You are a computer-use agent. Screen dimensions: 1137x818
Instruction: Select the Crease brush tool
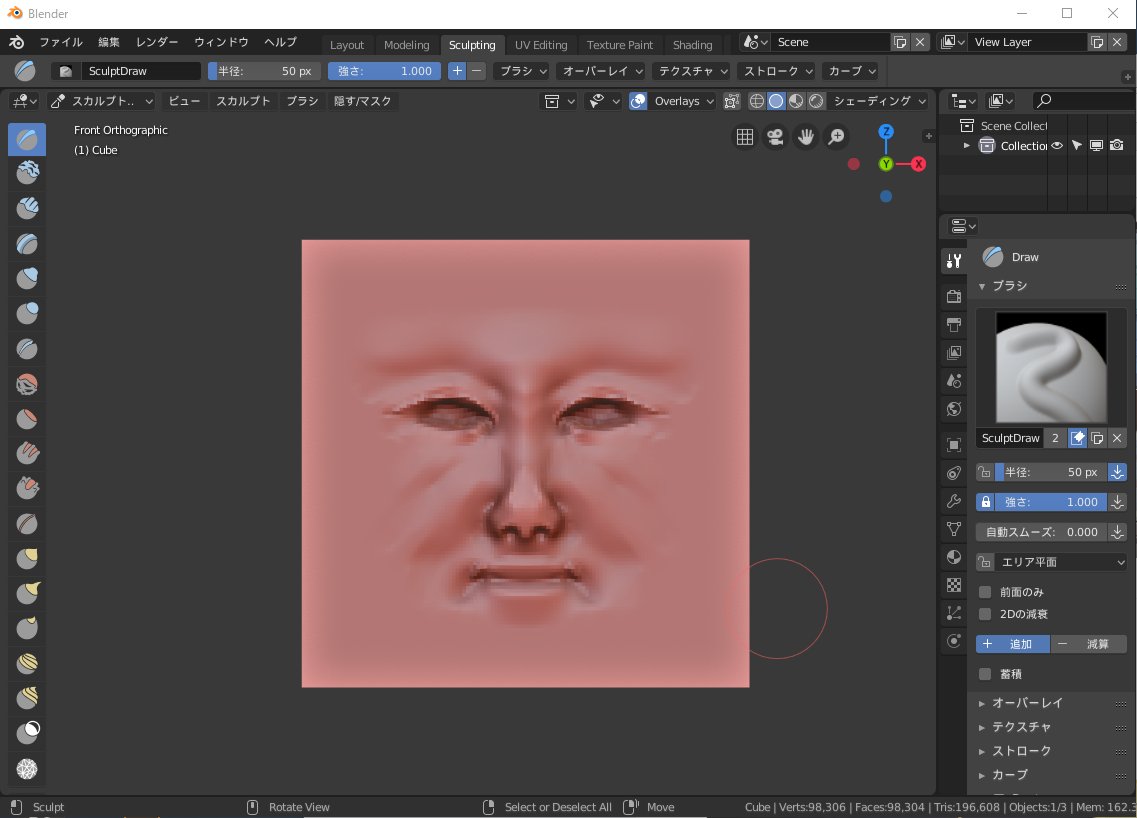(27, 348)
